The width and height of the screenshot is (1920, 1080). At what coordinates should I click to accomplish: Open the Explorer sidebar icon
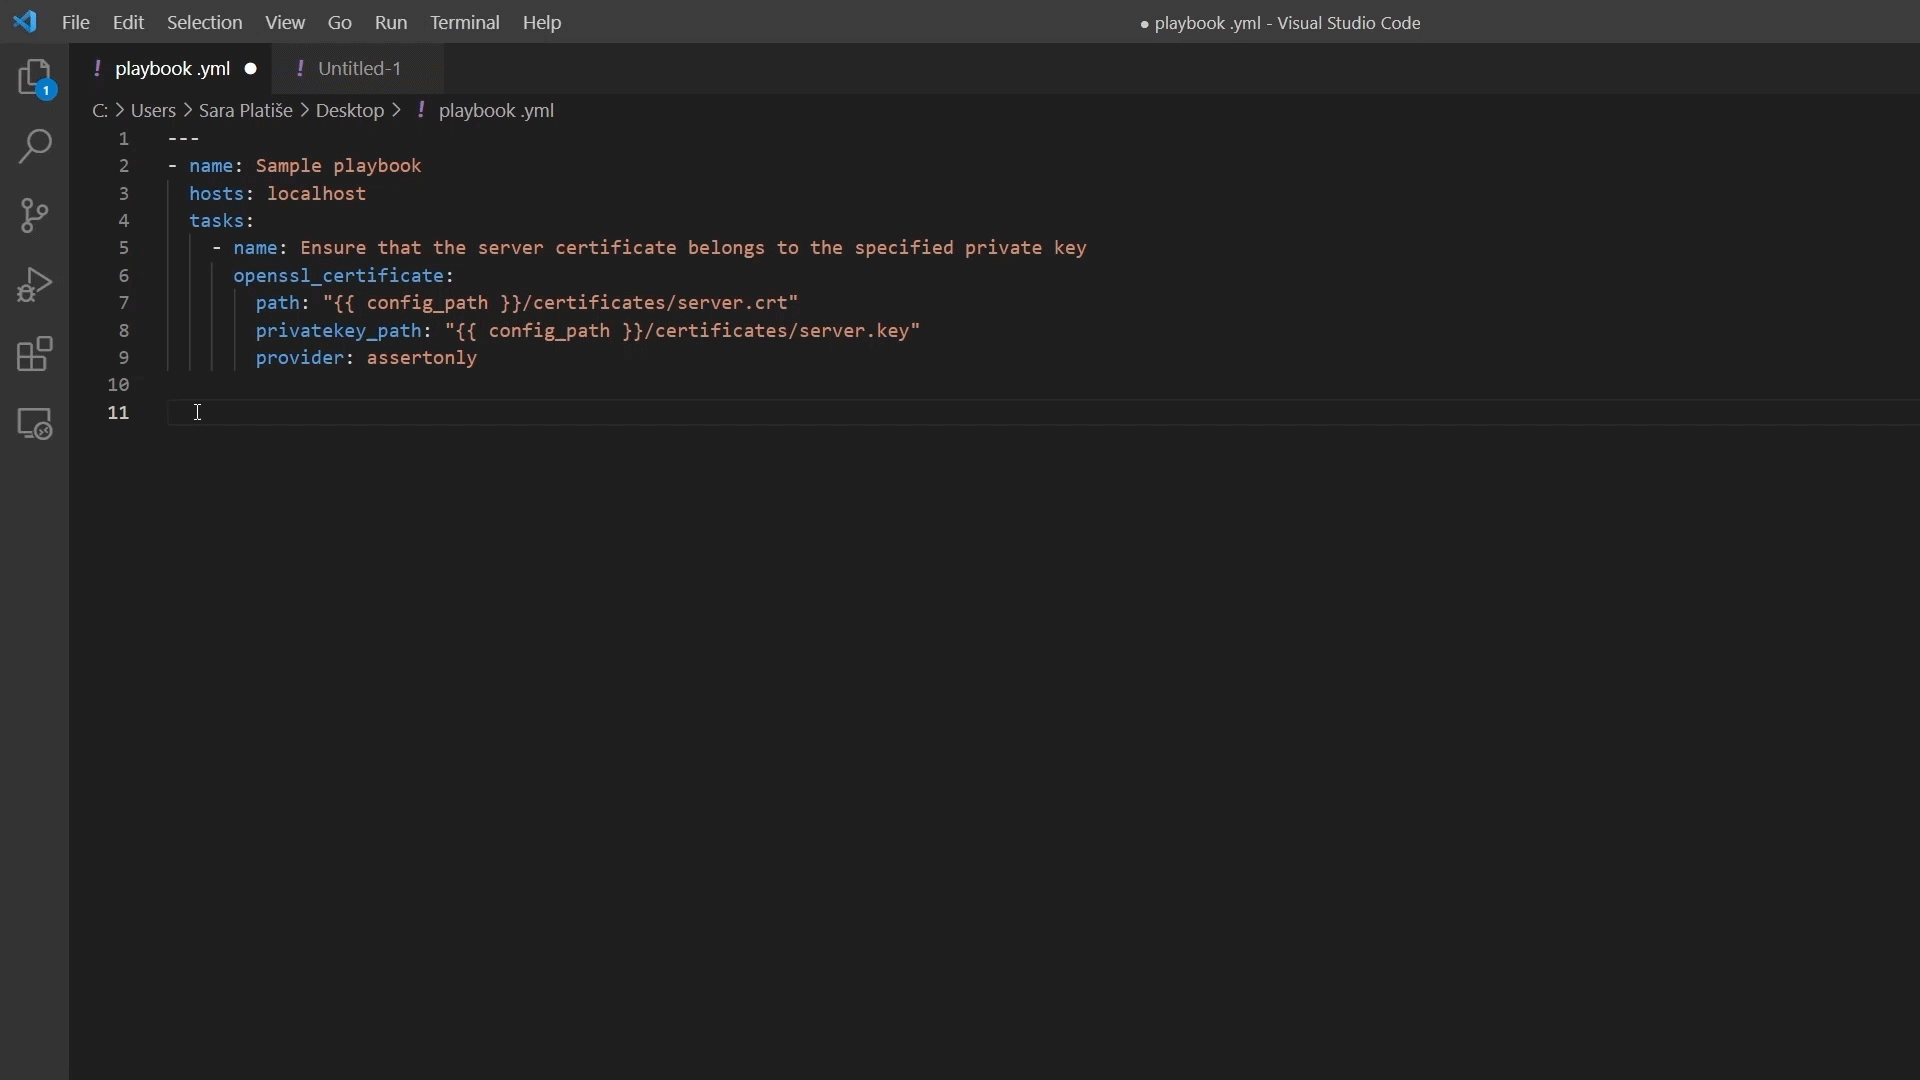point(35,79)
